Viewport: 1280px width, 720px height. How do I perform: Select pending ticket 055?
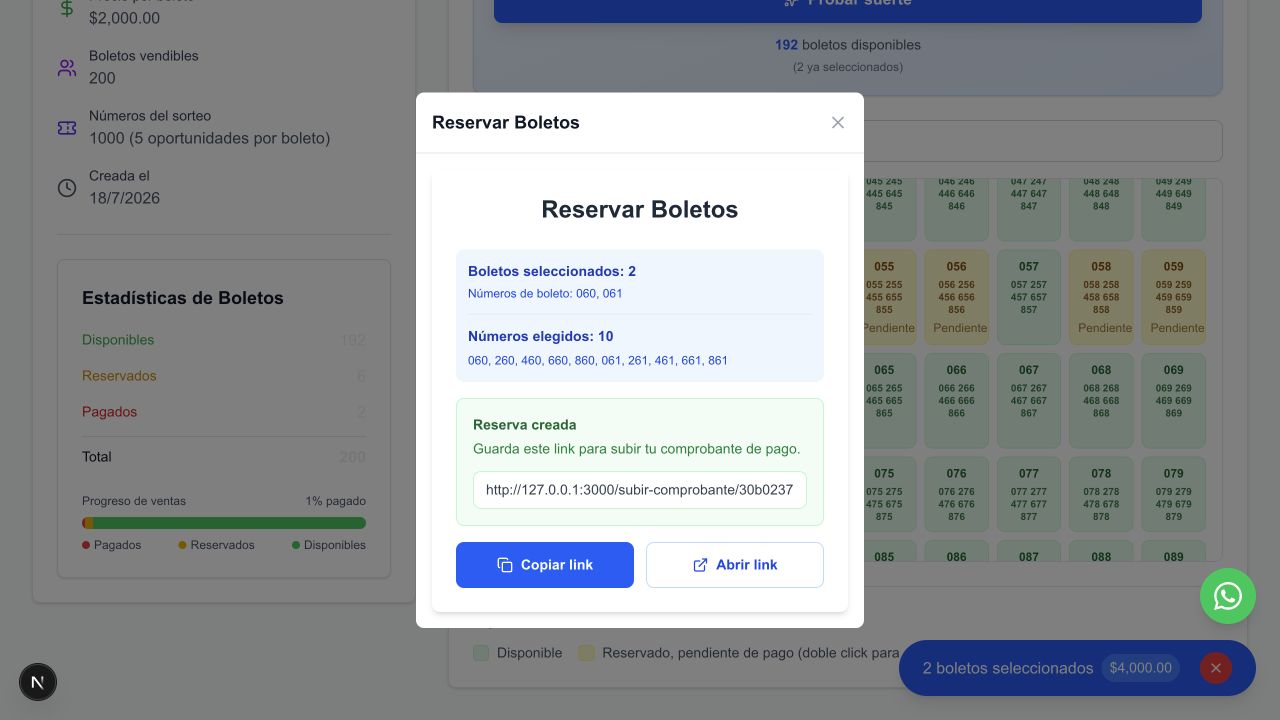(x=886, y=296)
